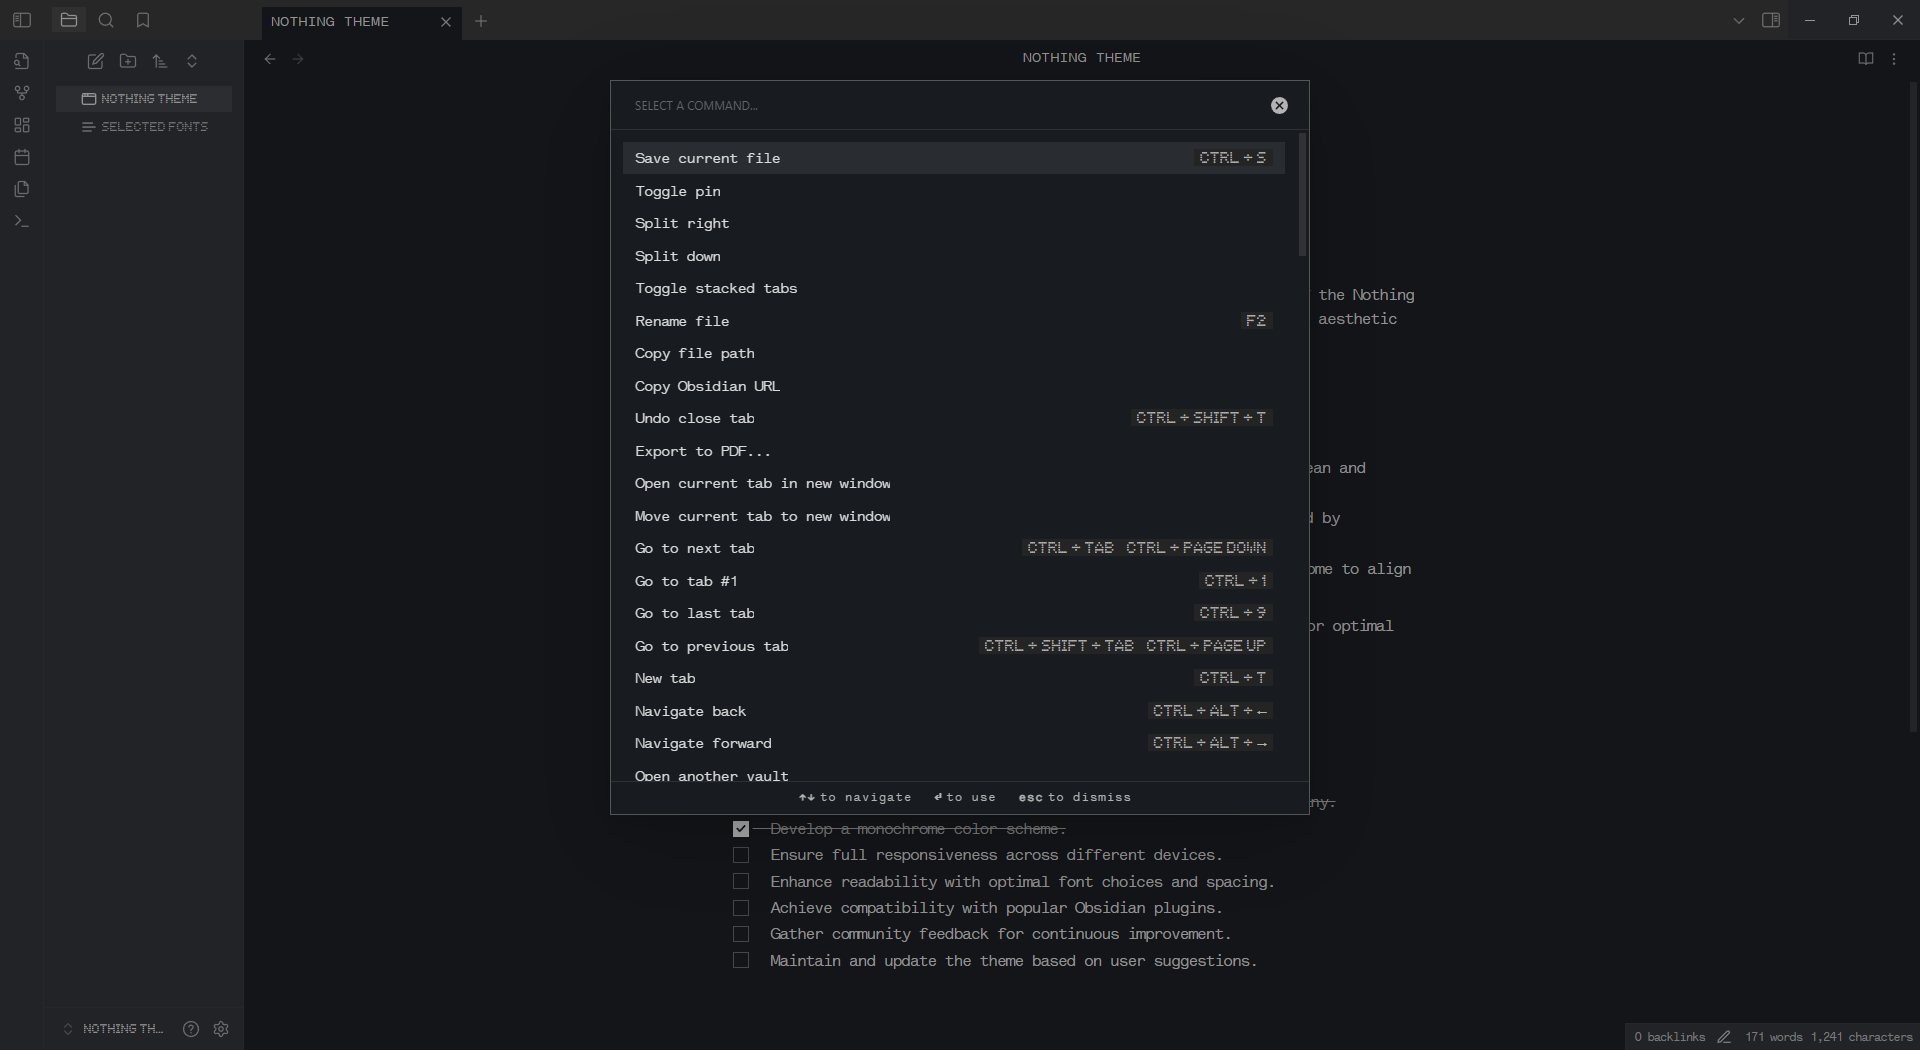This screenshot has height=1050, width=1920.
Task: Run 'Open current tab in new window'
Action: click(954, 483)
